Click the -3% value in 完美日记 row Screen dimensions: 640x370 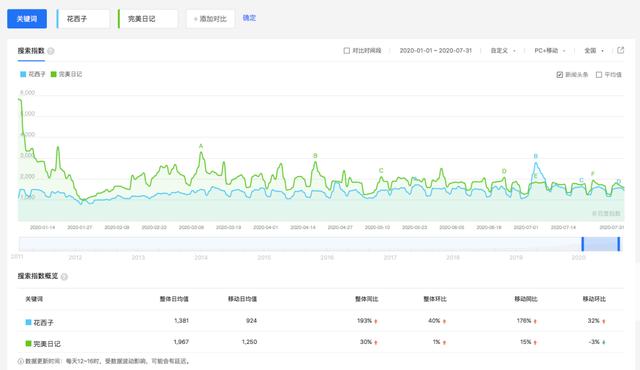[x=594, y=342]
